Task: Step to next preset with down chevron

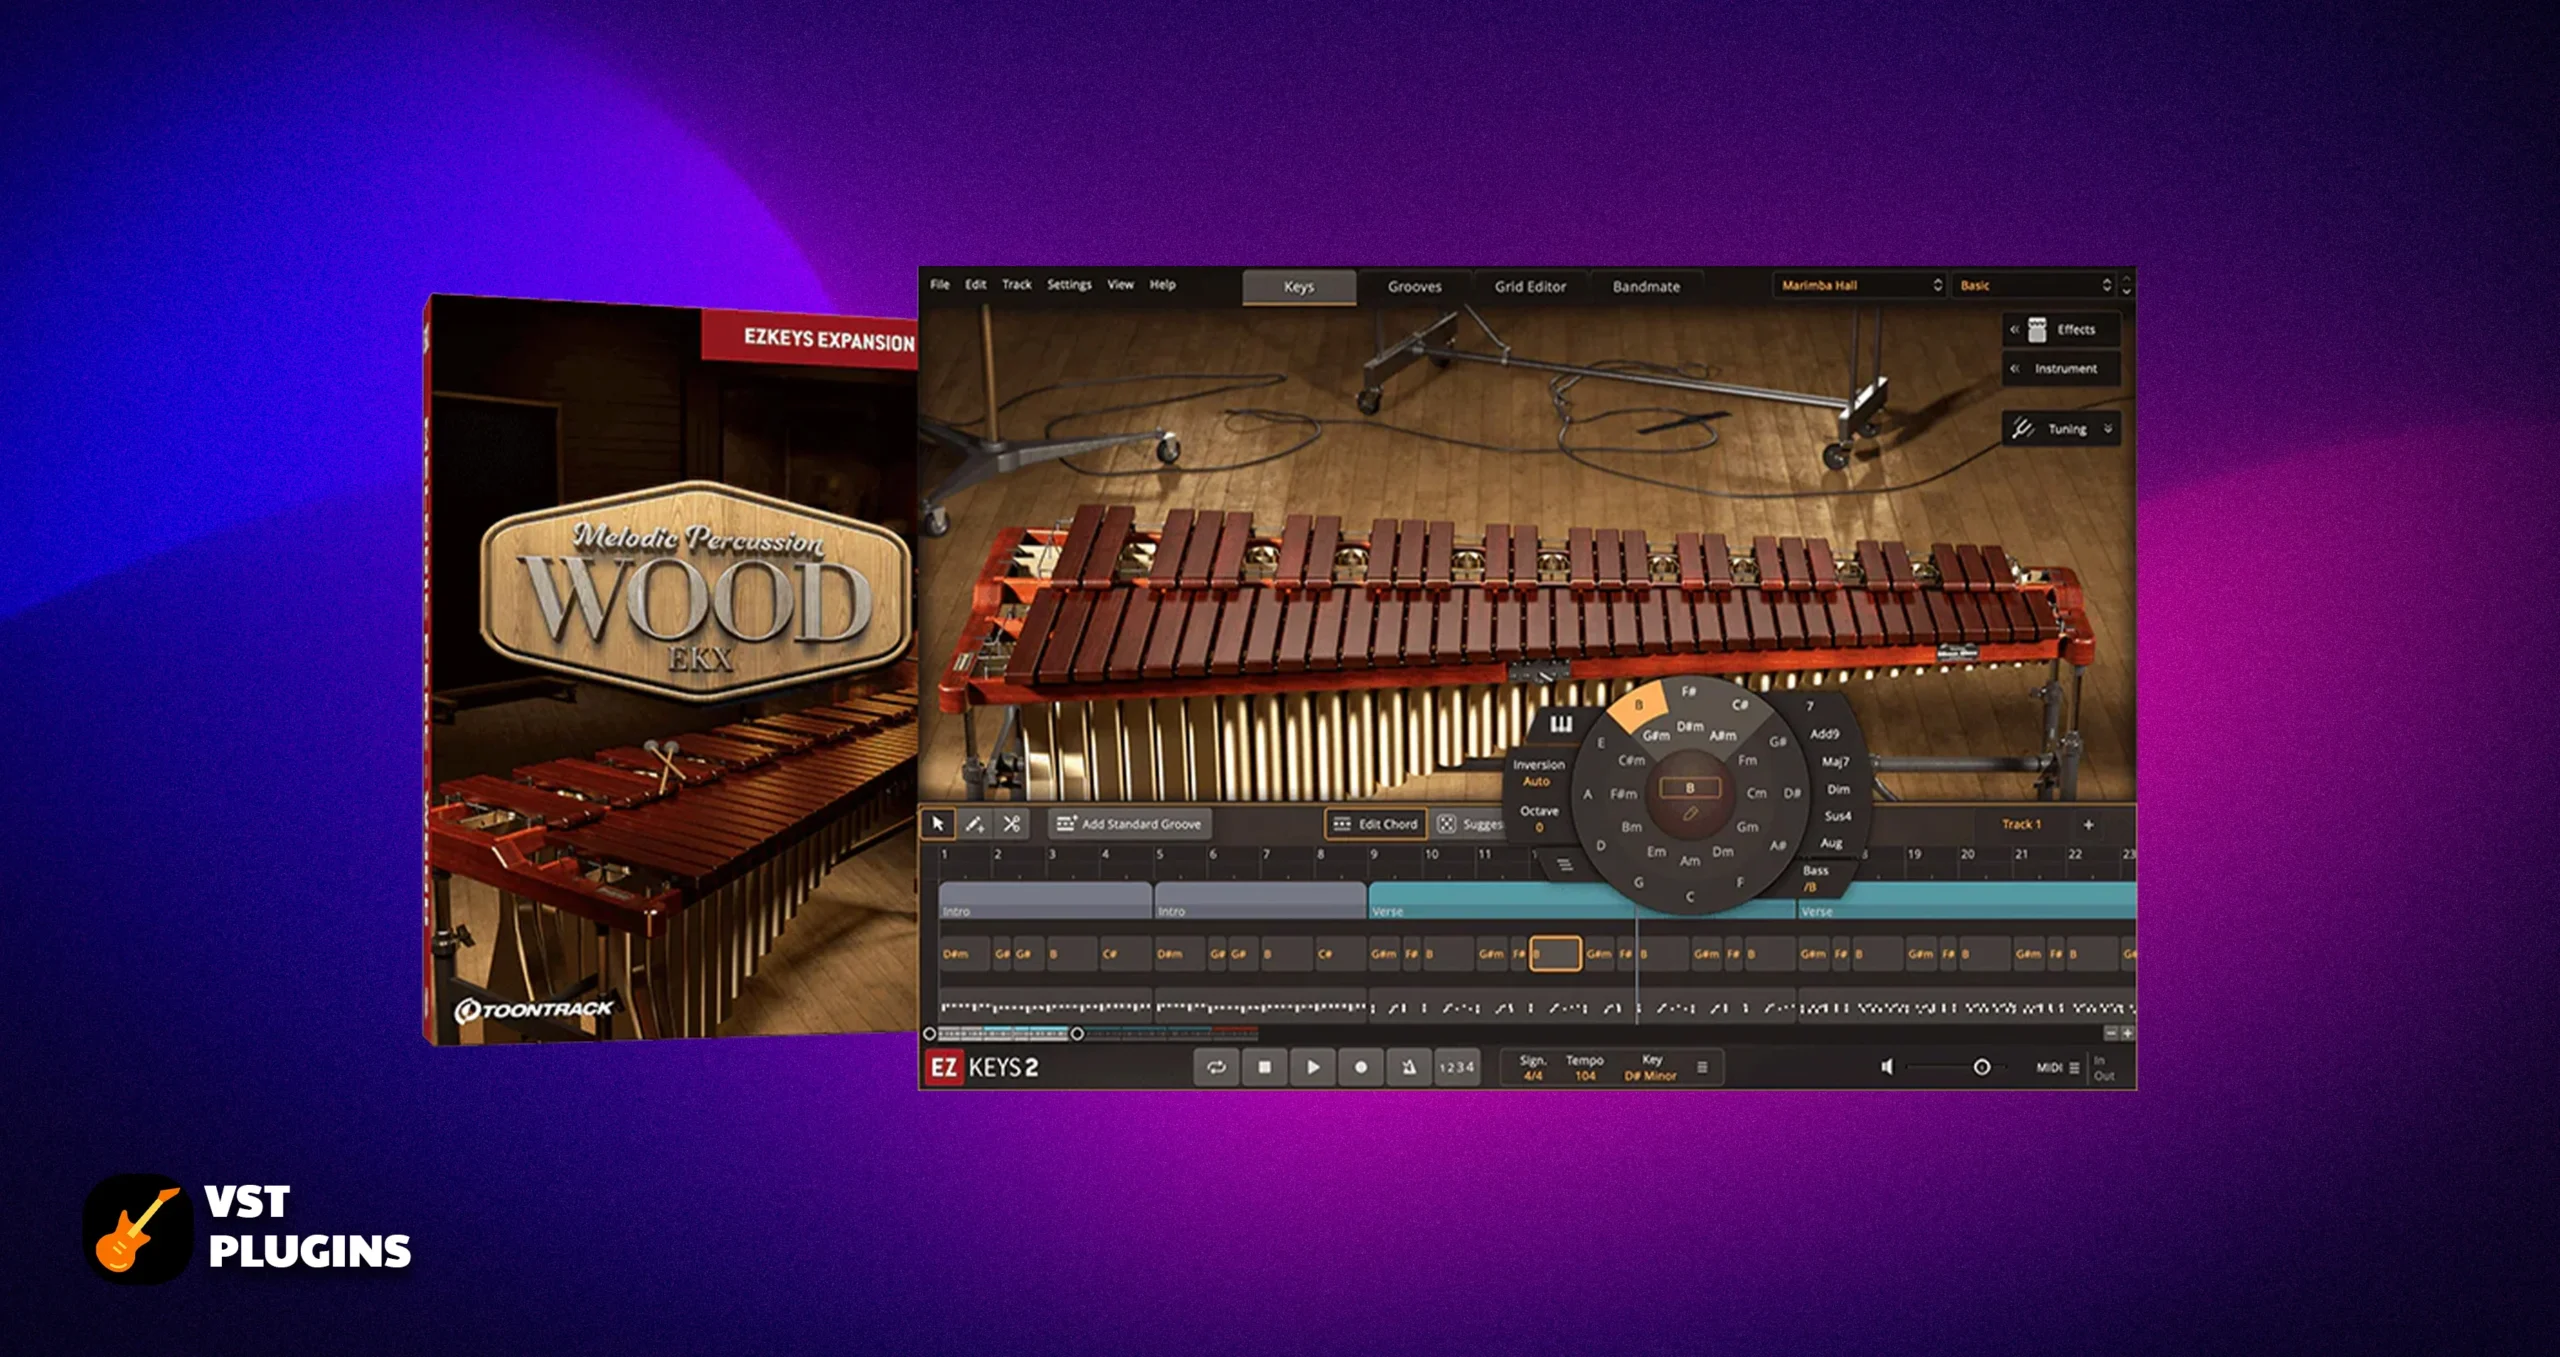Action: (2126, 291)
